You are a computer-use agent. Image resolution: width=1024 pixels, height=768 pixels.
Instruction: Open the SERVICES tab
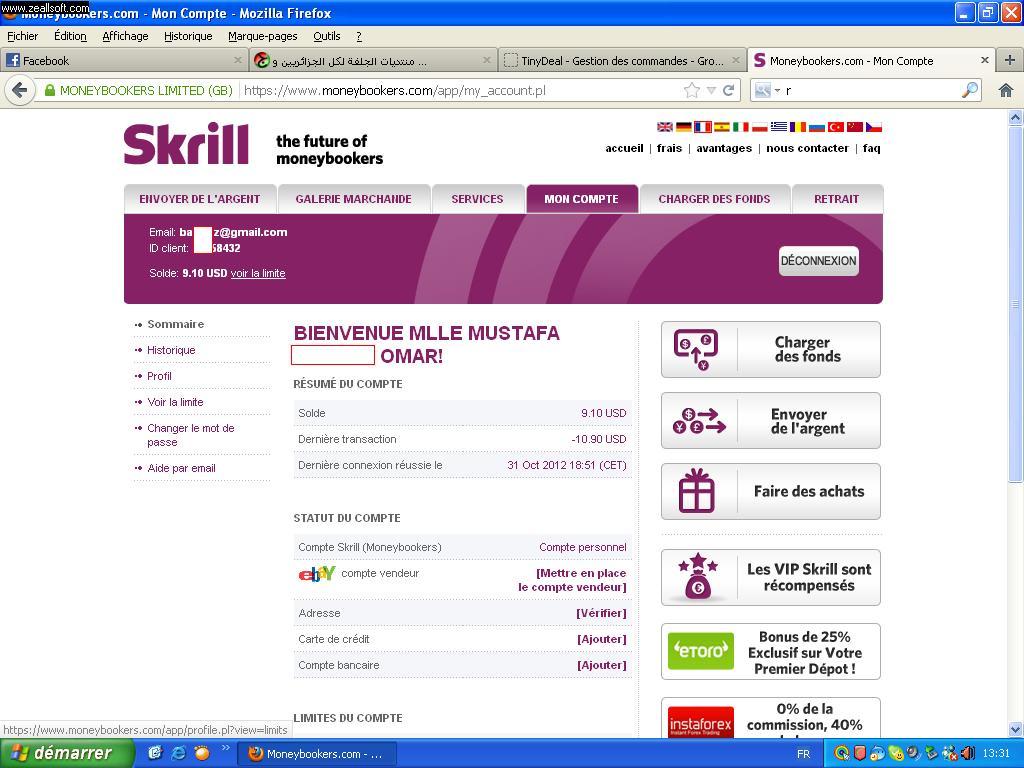click(x=477, y=199)
